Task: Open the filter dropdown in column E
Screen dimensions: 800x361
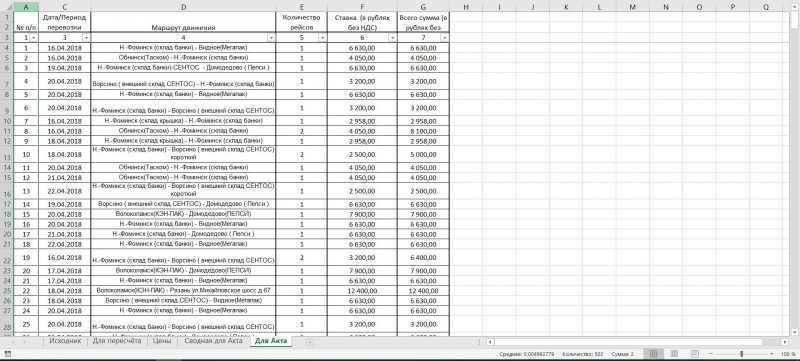Action: pyautogui.click(x=322, y=38)
